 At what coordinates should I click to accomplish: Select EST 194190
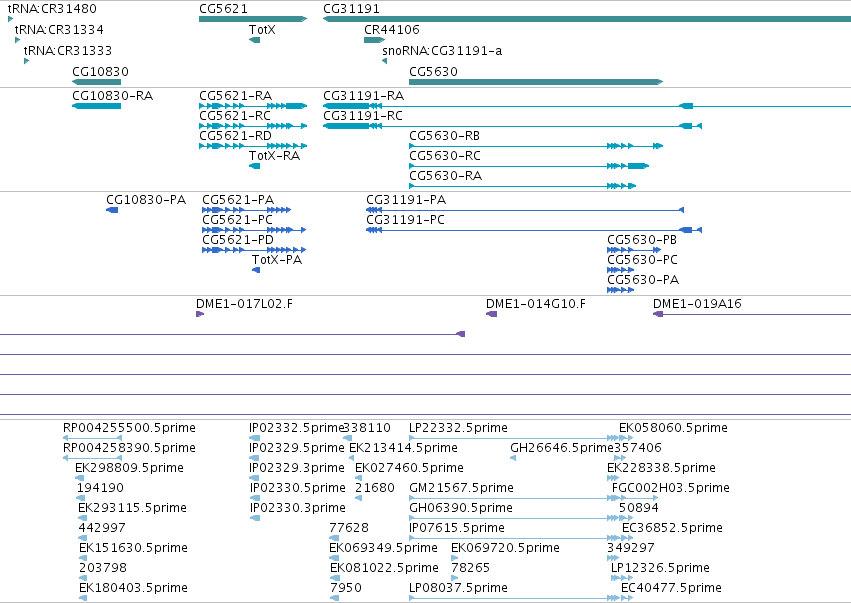click(81, 498)
